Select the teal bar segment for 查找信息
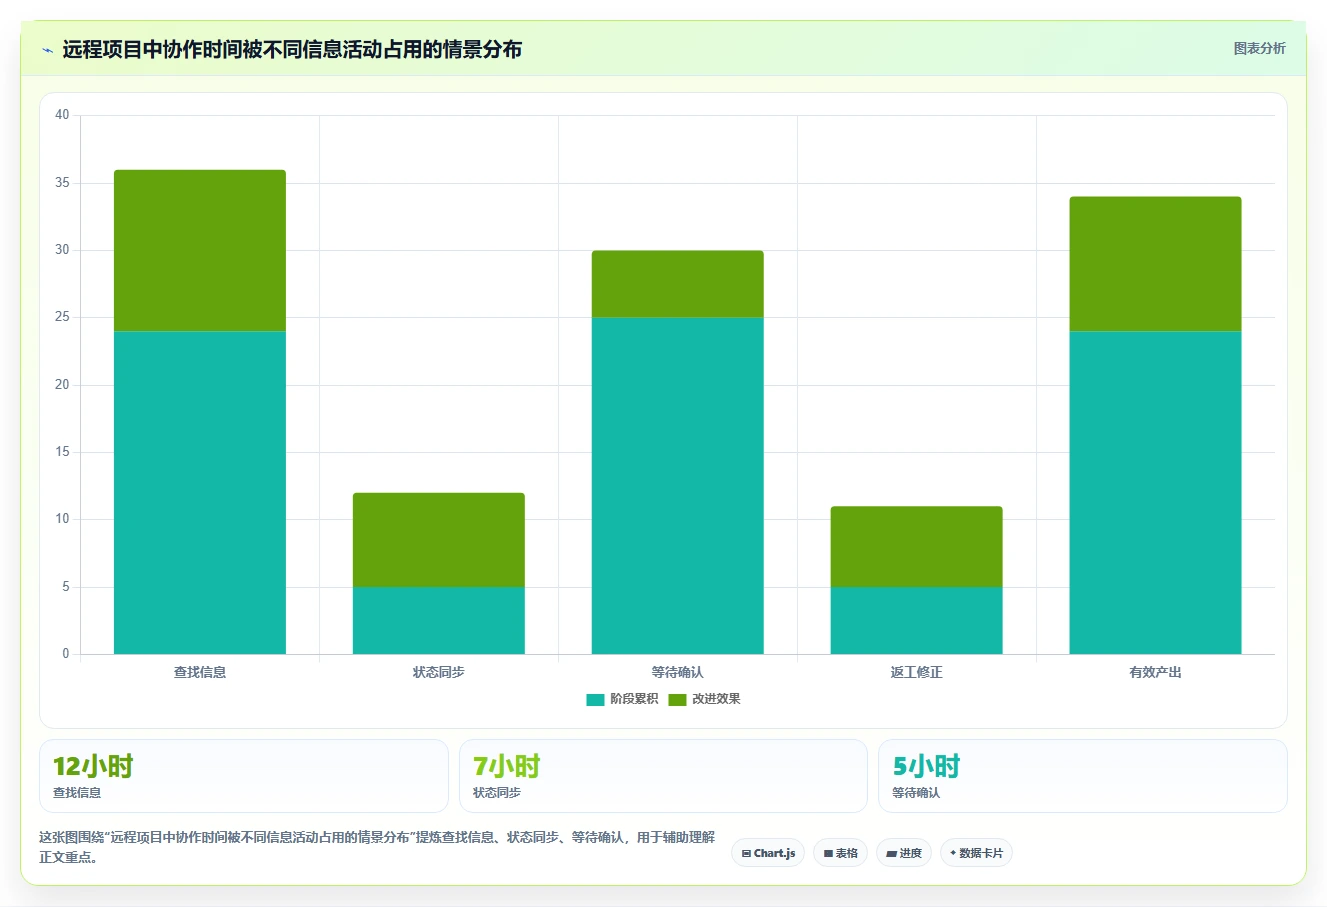 point(200,492)
